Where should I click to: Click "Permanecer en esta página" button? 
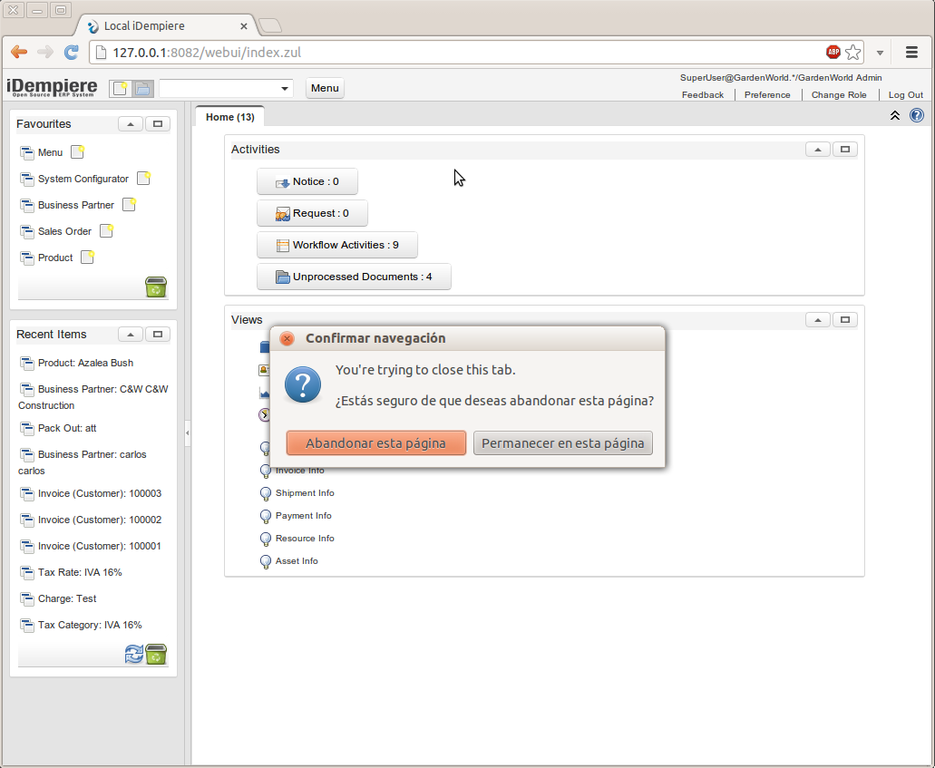tap(563, 443)
